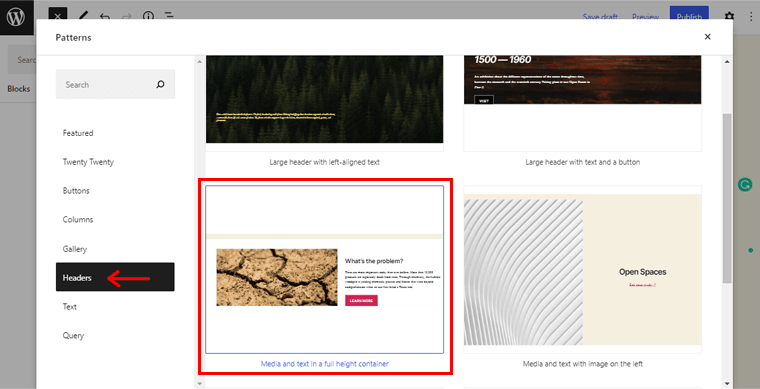Click the pattern list scrollbar down arrow
The image size is (760, 389).
click(x=727, y=383)
